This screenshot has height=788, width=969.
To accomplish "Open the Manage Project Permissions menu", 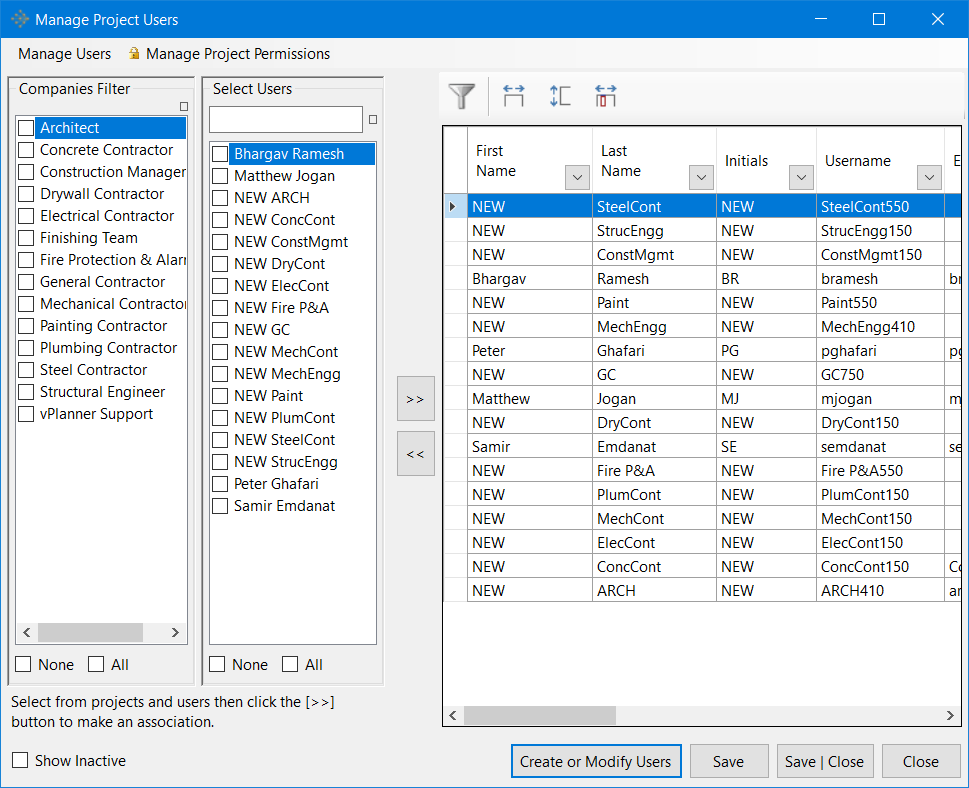I will click(238, 54).
